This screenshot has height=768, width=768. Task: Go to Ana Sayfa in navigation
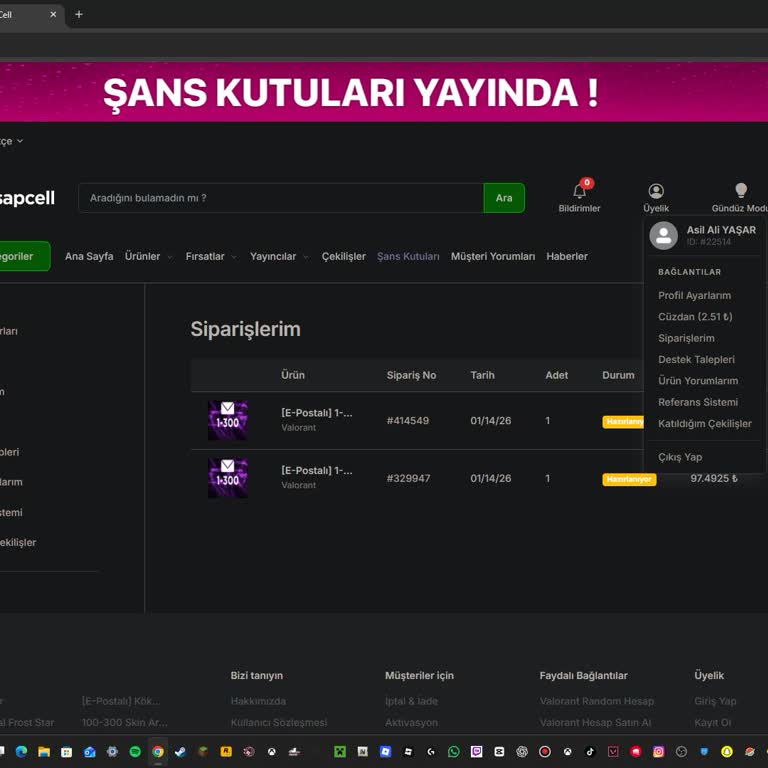coord(89,256)
